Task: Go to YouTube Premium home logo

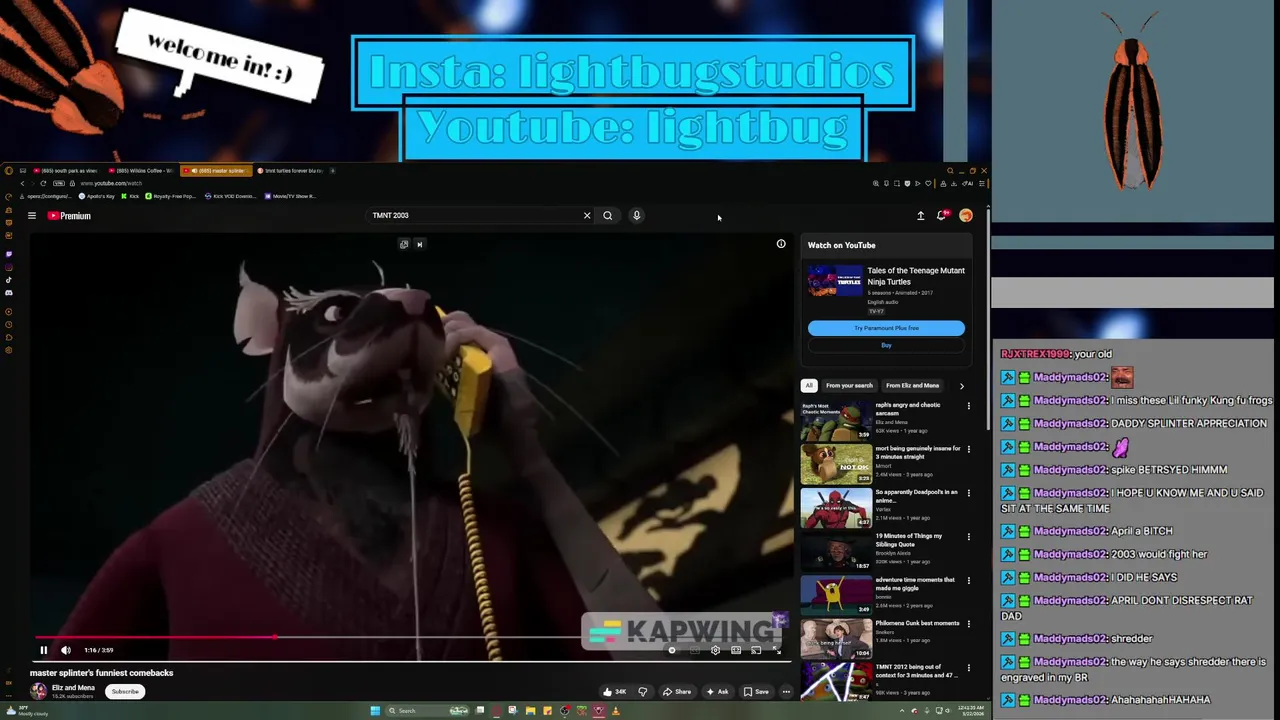Action: click(x=69, y=216)
